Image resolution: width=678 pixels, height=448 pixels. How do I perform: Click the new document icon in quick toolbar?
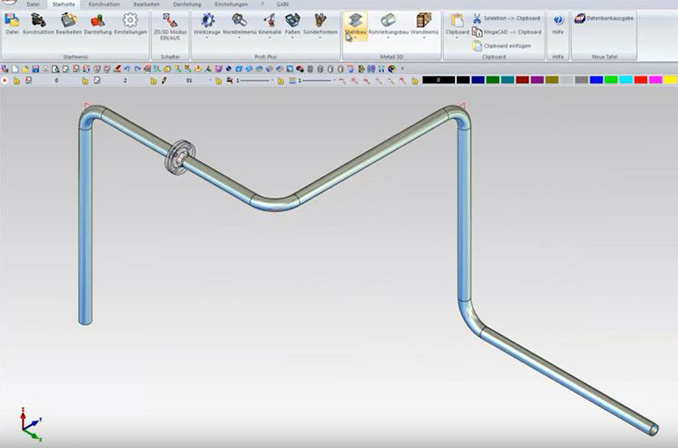coord(15,69)
